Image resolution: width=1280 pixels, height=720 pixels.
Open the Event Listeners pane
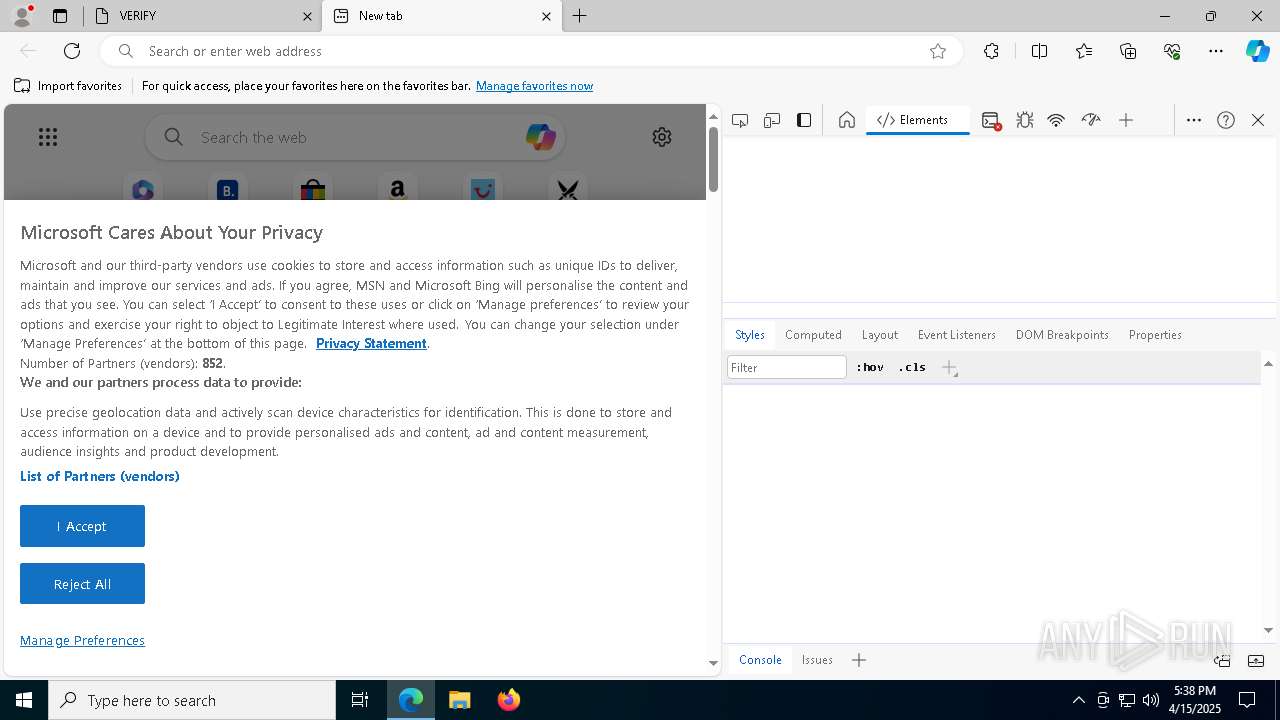click(x=957, y=335)
